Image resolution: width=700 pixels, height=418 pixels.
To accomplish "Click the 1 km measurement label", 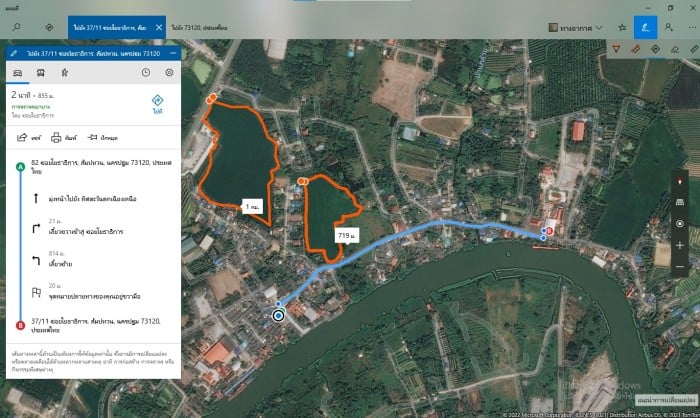I will click(x=252, y=206).
